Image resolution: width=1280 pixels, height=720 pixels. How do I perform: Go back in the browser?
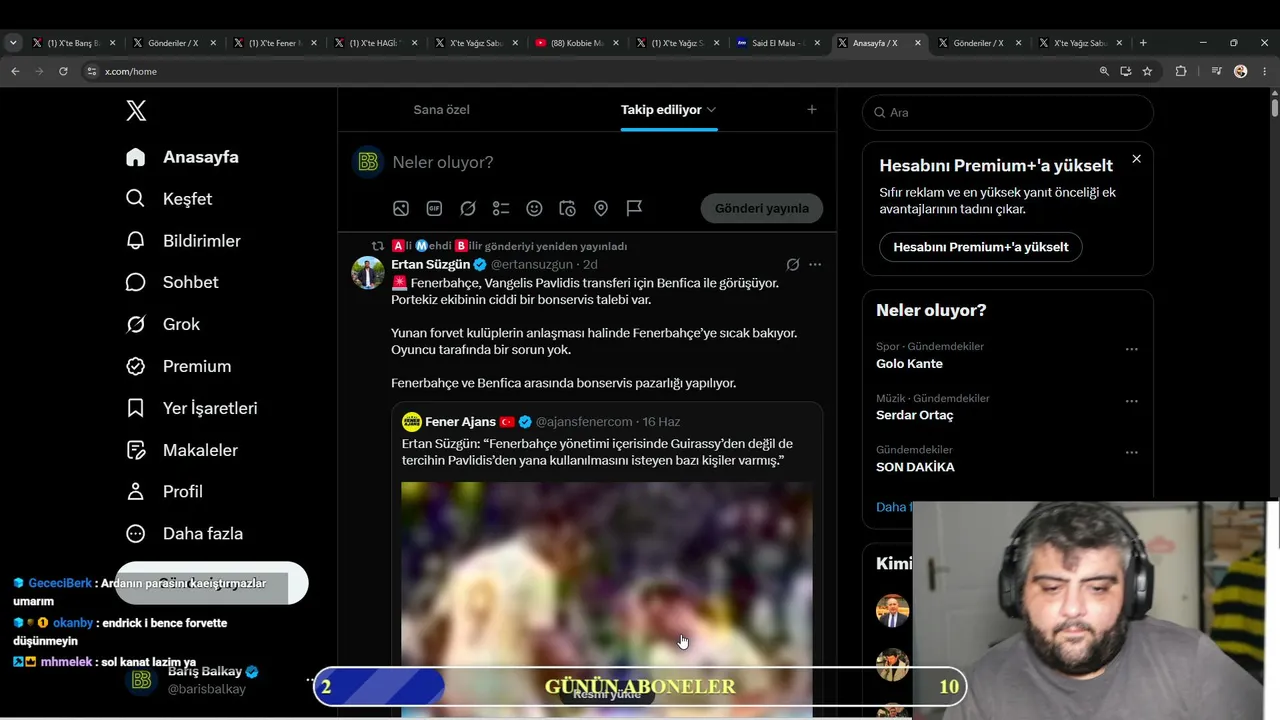click(x=15, y=71)
